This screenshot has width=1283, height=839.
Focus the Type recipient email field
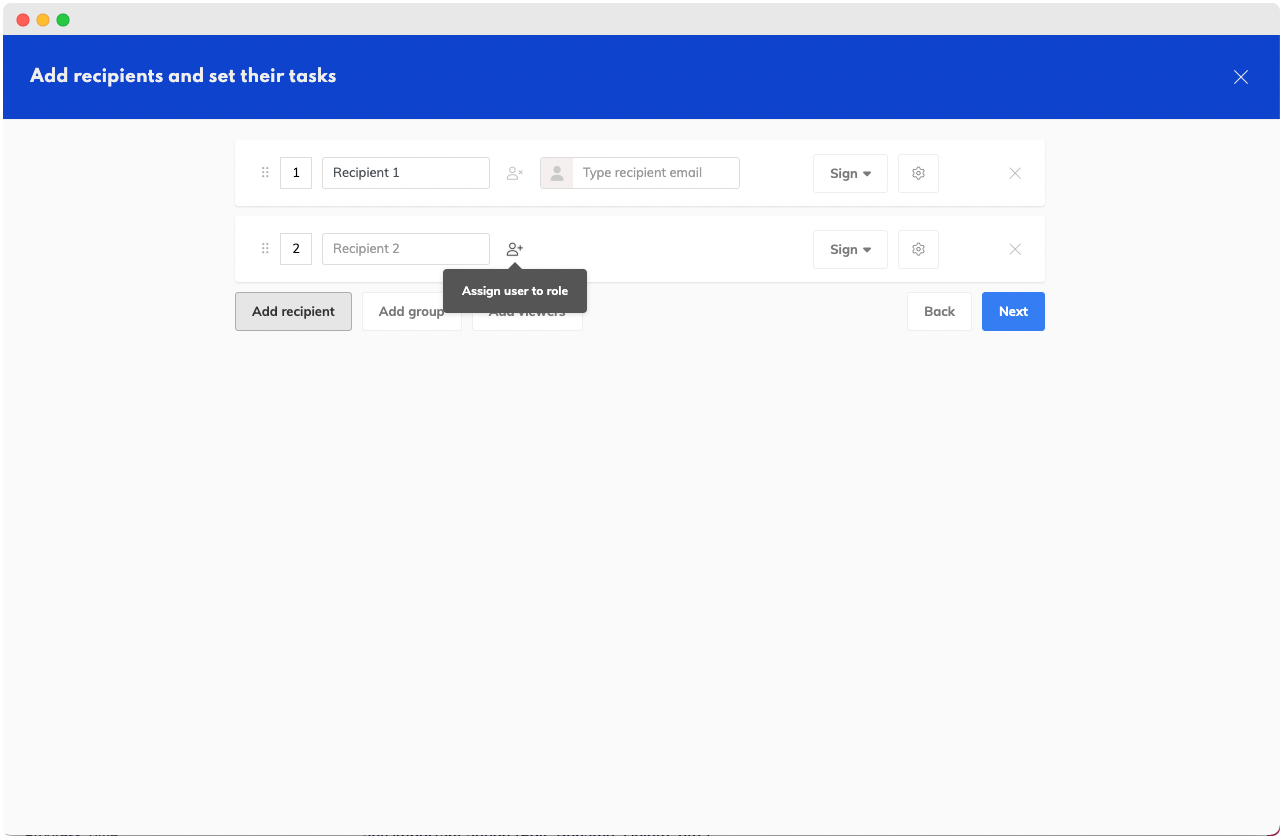tap(655, 173)
